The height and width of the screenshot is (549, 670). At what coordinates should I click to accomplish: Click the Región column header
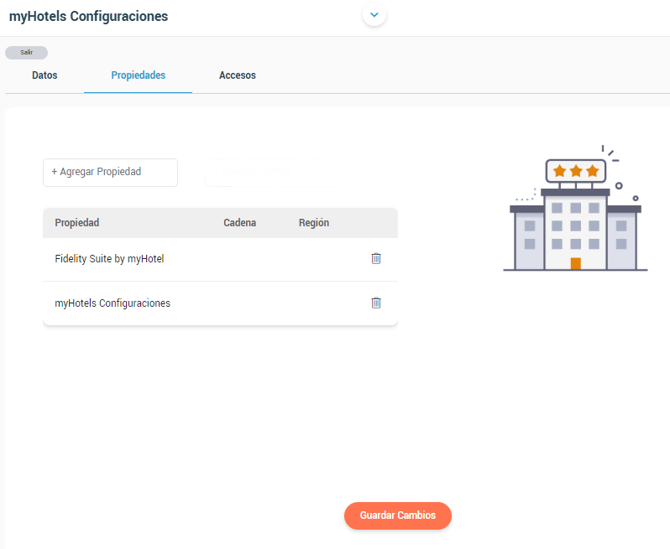click(x=314, y=223)
